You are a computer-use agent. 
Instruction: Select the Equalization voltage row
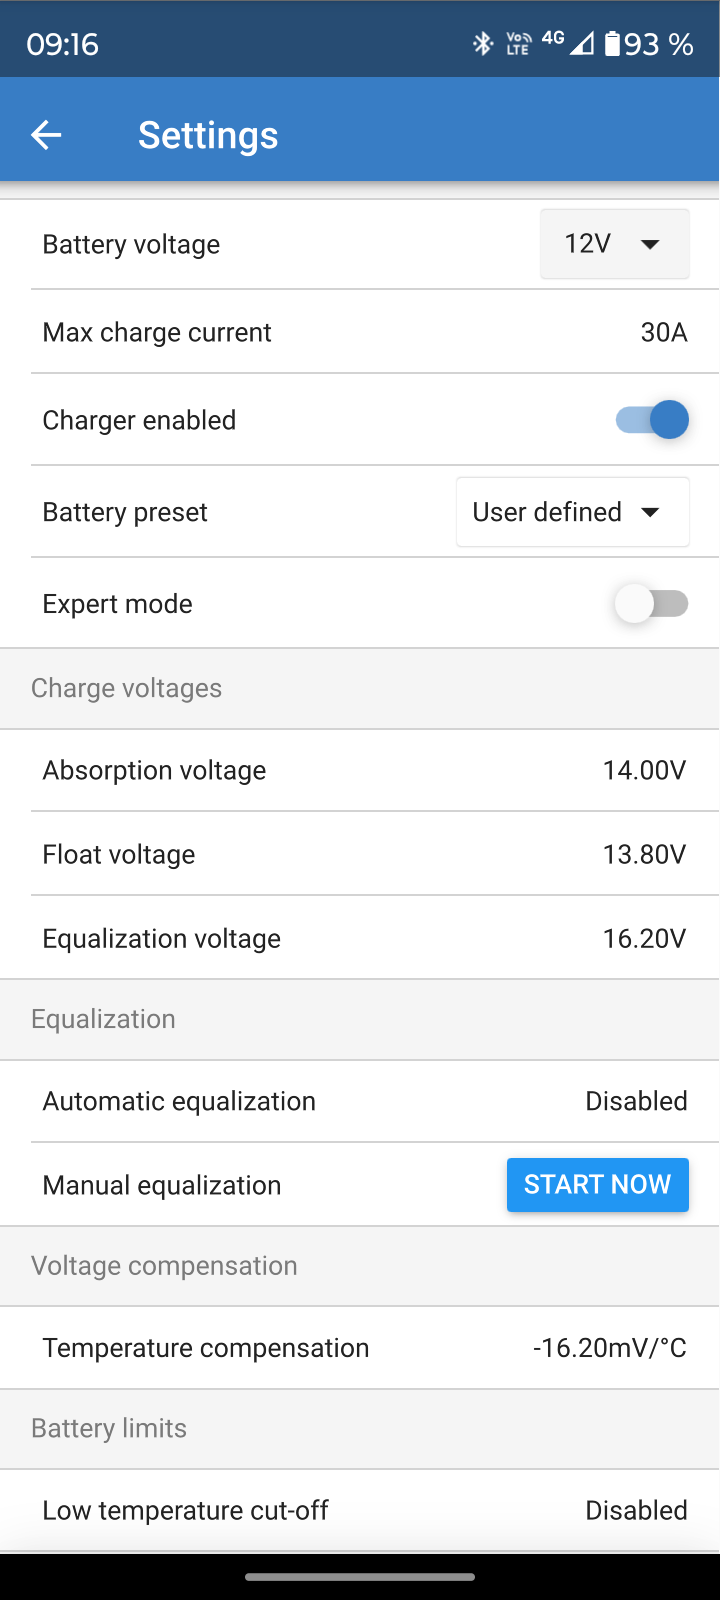coord(360,938)
